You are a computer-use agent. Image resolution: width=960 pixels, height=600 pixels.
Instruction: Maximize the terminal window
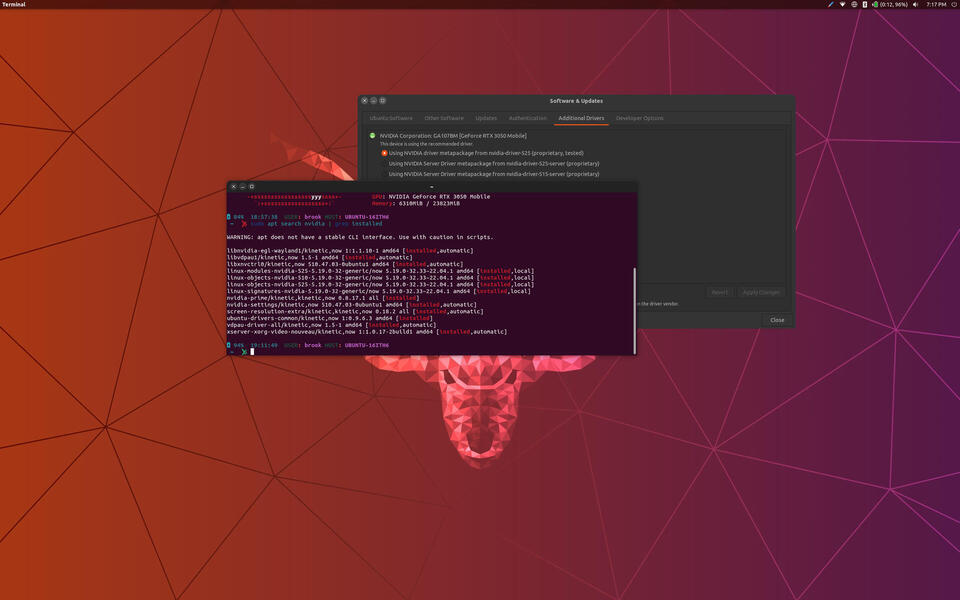[x=252, y=186]
